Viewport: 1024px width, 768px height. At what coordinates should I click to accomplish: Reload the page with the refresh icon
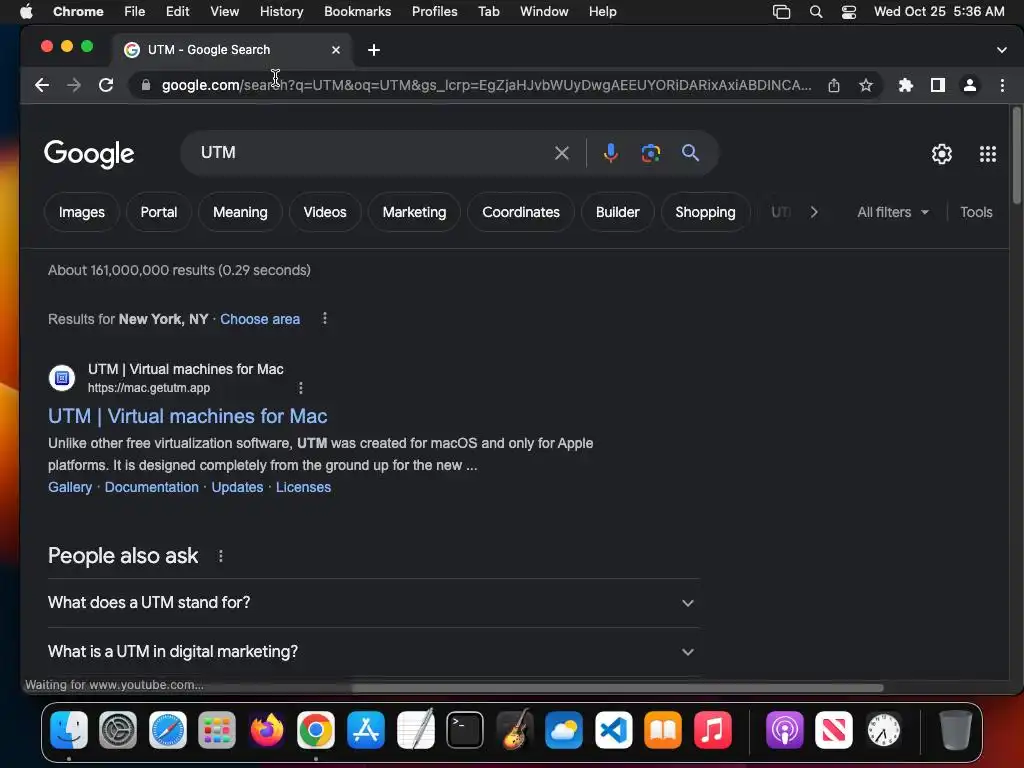click(x=106, y=85)
